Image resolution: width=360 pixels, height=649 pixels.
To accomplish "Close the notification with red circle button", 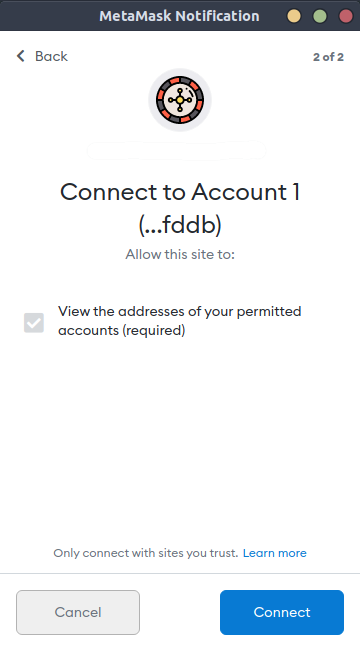I will 346,16.
